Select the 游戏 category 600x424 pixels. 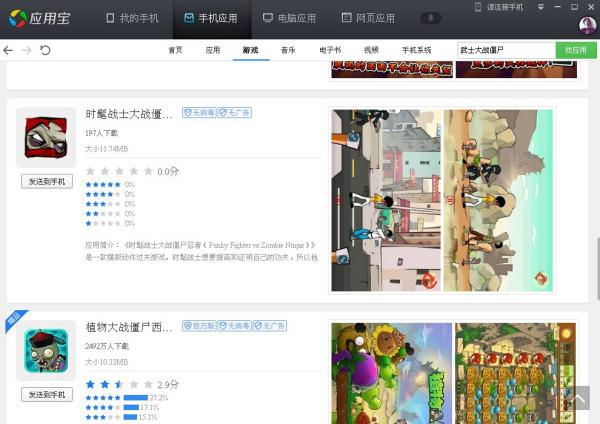tap(251, 50)
